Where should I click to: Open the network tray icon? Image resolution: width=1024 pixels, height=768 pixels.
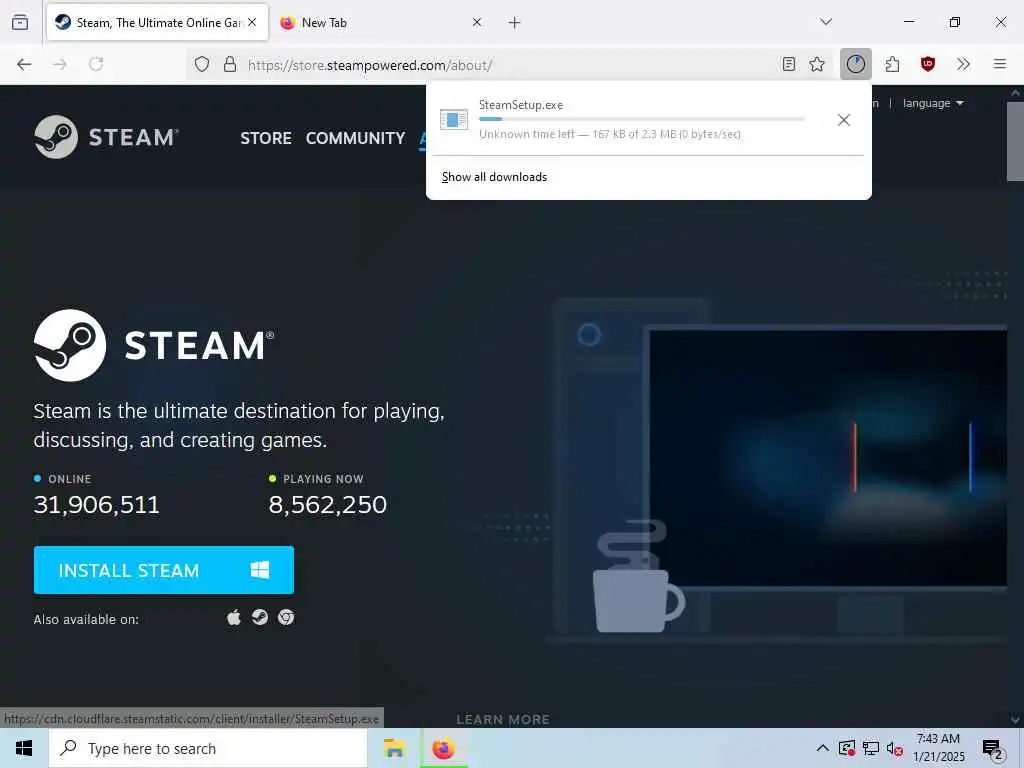click(x=871, y=748)
